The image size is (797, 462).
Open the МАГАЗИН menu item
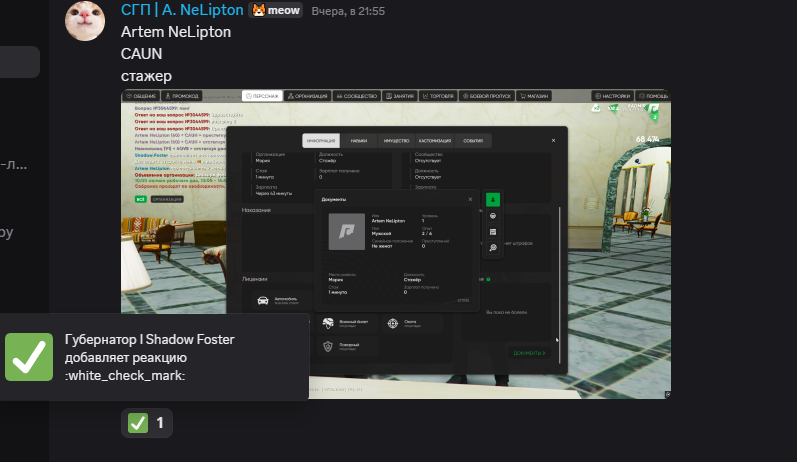(538, 96)
